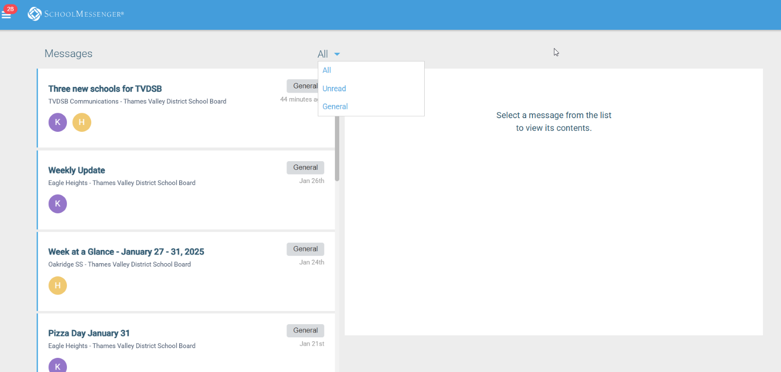Click Oakridge SS sender text
781x372 pixels.
[x=120, y=264]
